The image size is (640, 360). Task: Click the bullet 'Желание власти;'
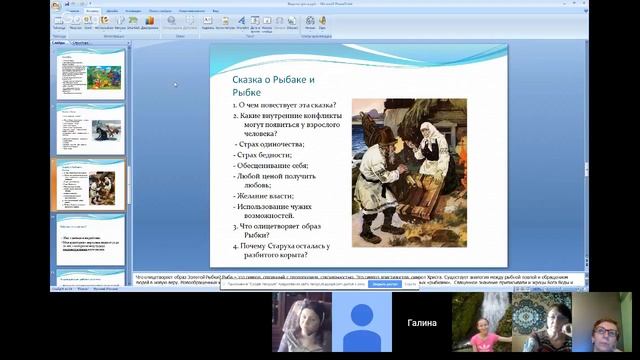click(263, 196)
